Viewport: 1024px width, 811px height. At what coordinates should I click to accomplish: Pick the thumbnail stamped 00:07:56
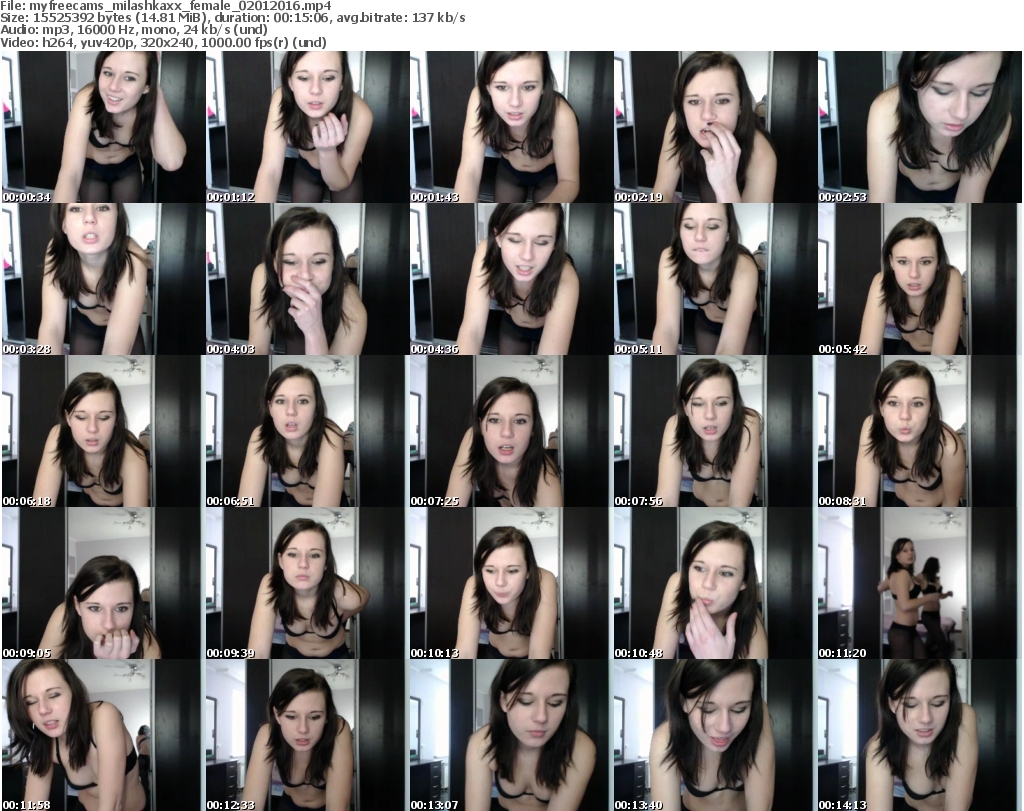[716, 431]
